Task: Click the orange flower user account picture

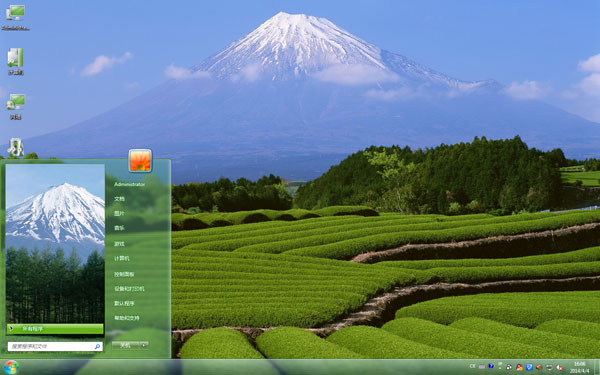Action: tap(140, 160)
